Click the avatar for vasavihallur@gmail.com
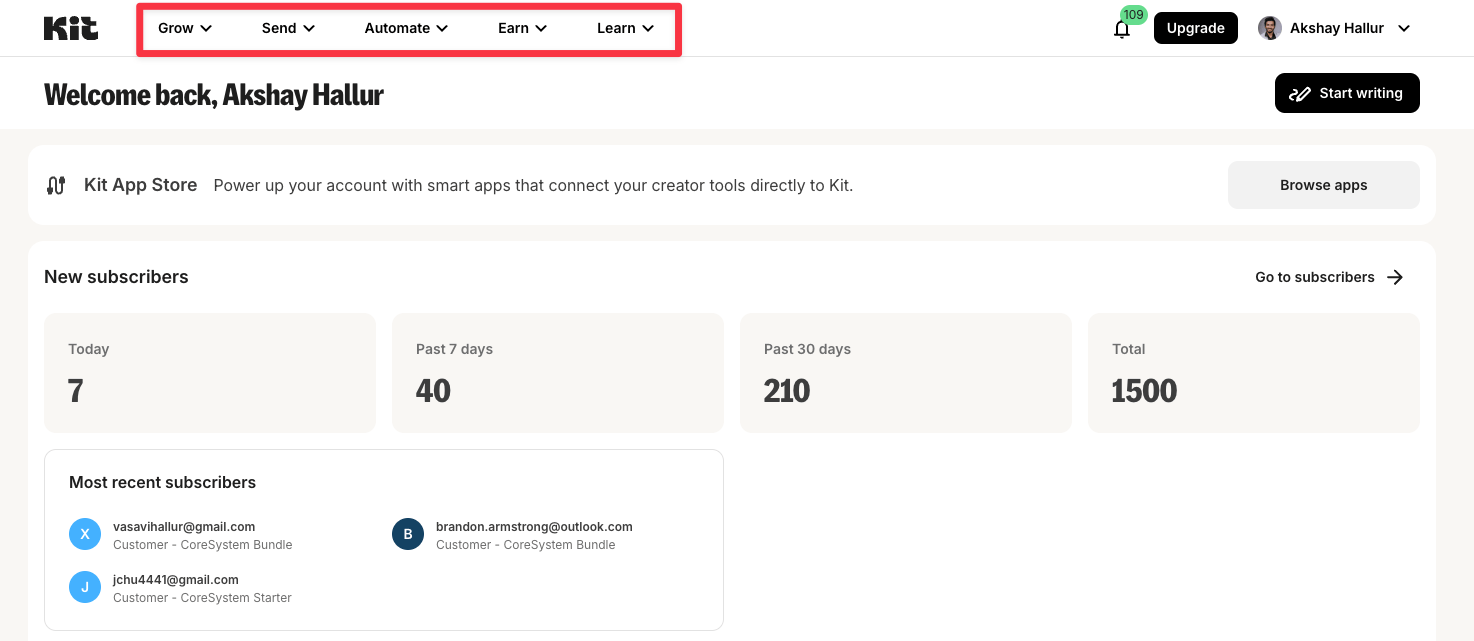Screen dimensions: 1474x641 [85, 534]
